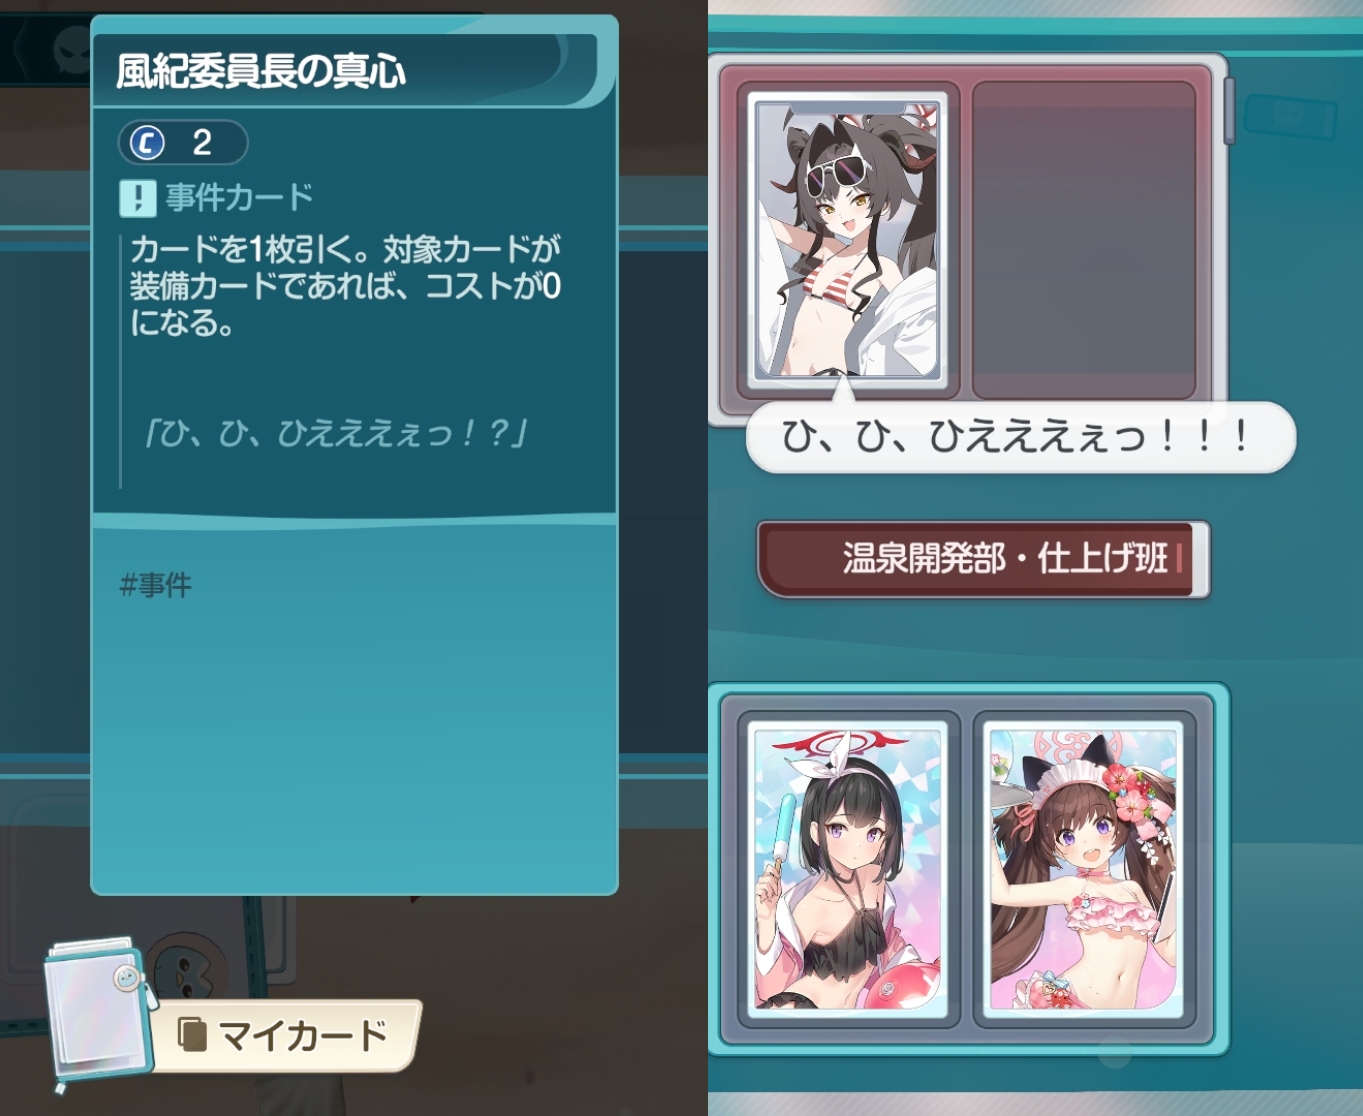This screenshot has width=1363, height=1116.
Task: Click the dimmed angry-face chat icon
Action: [x=72, y=48]
